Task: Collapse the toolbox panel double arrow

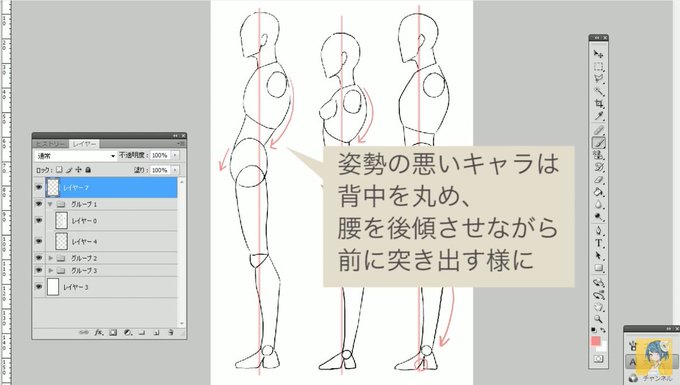Action: (597, 38)
